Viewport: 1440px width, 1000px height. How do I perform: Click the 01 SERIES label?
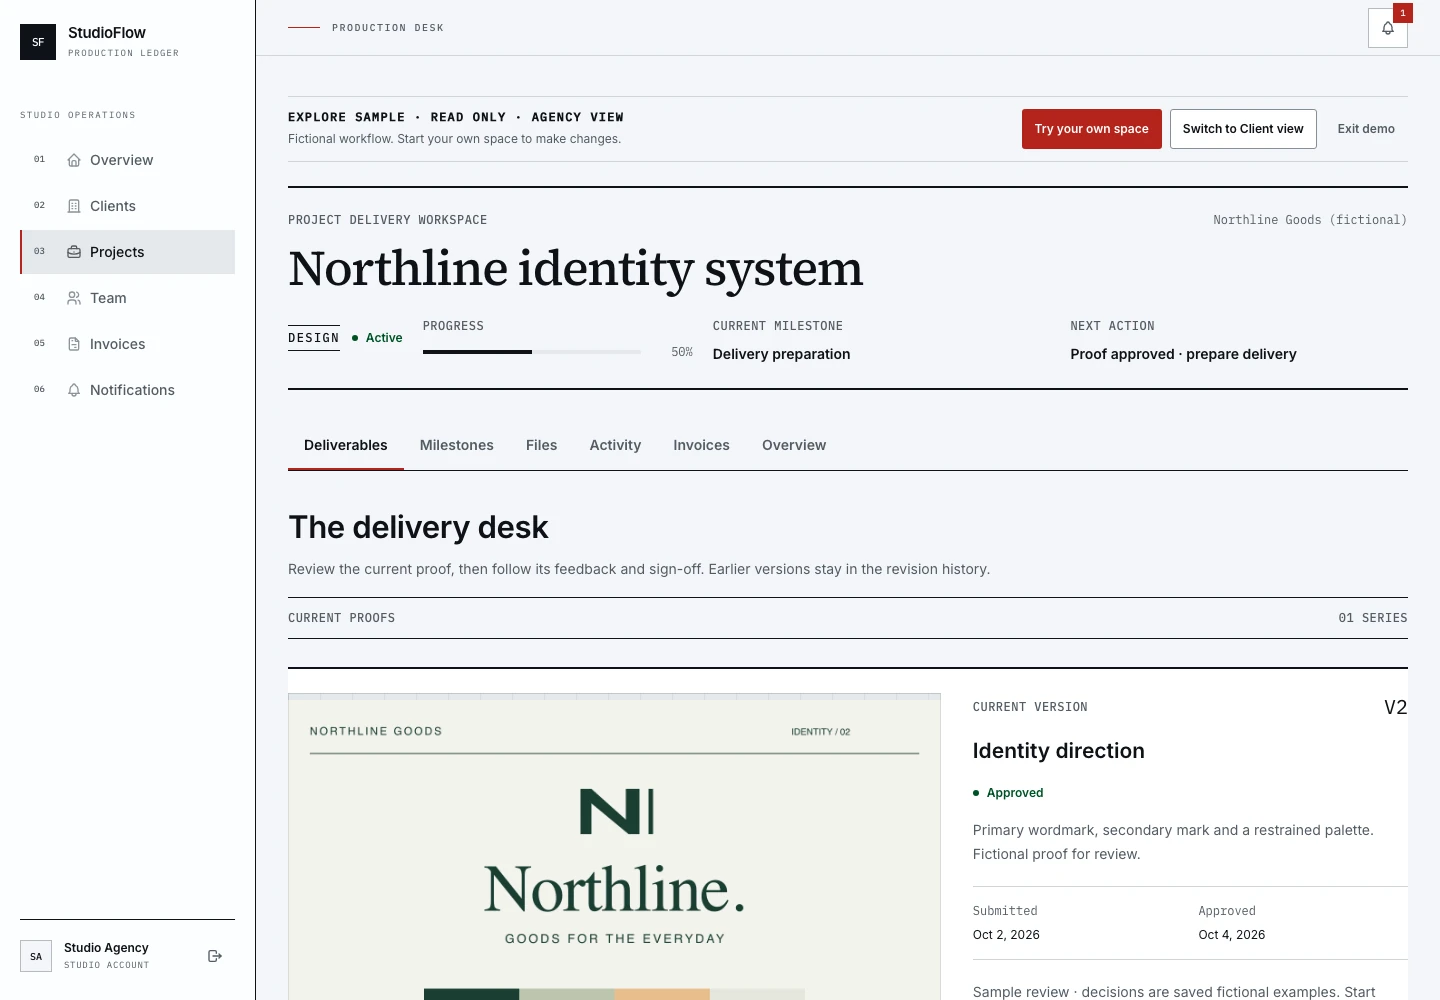(x=1373, y=618)
